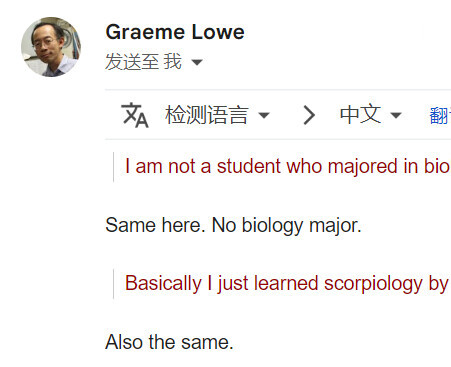Click the small arrow next to 检测语言
This screenshot has width=451, height=367.
tap(264, 115)
